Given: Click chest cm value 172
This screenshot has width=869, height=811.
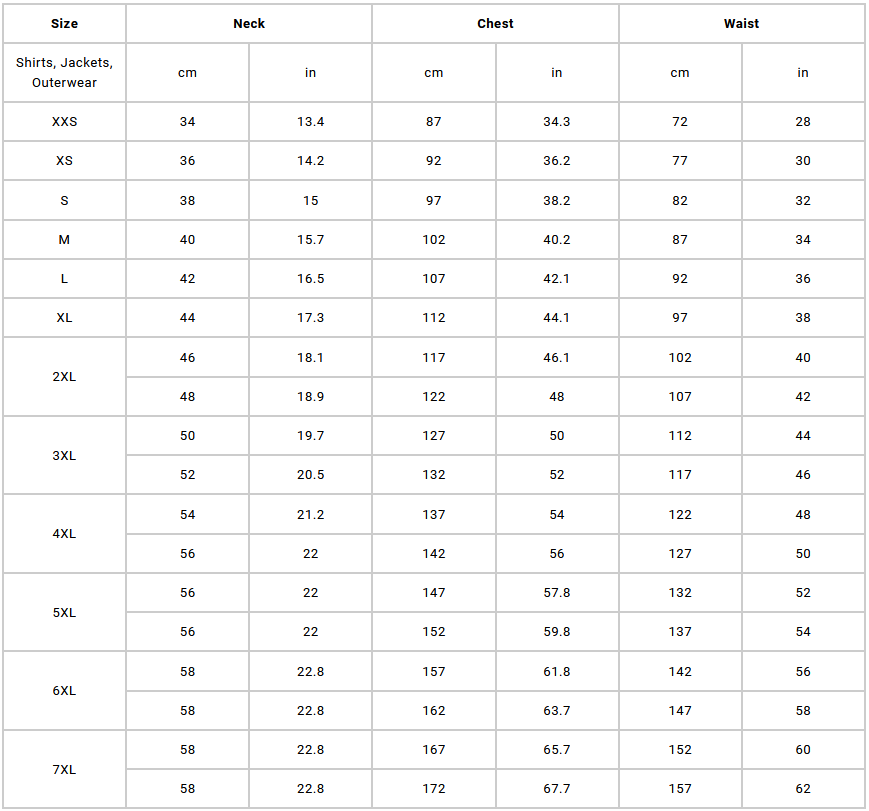Looking at the screenshot, I should [x=433, y=788].
